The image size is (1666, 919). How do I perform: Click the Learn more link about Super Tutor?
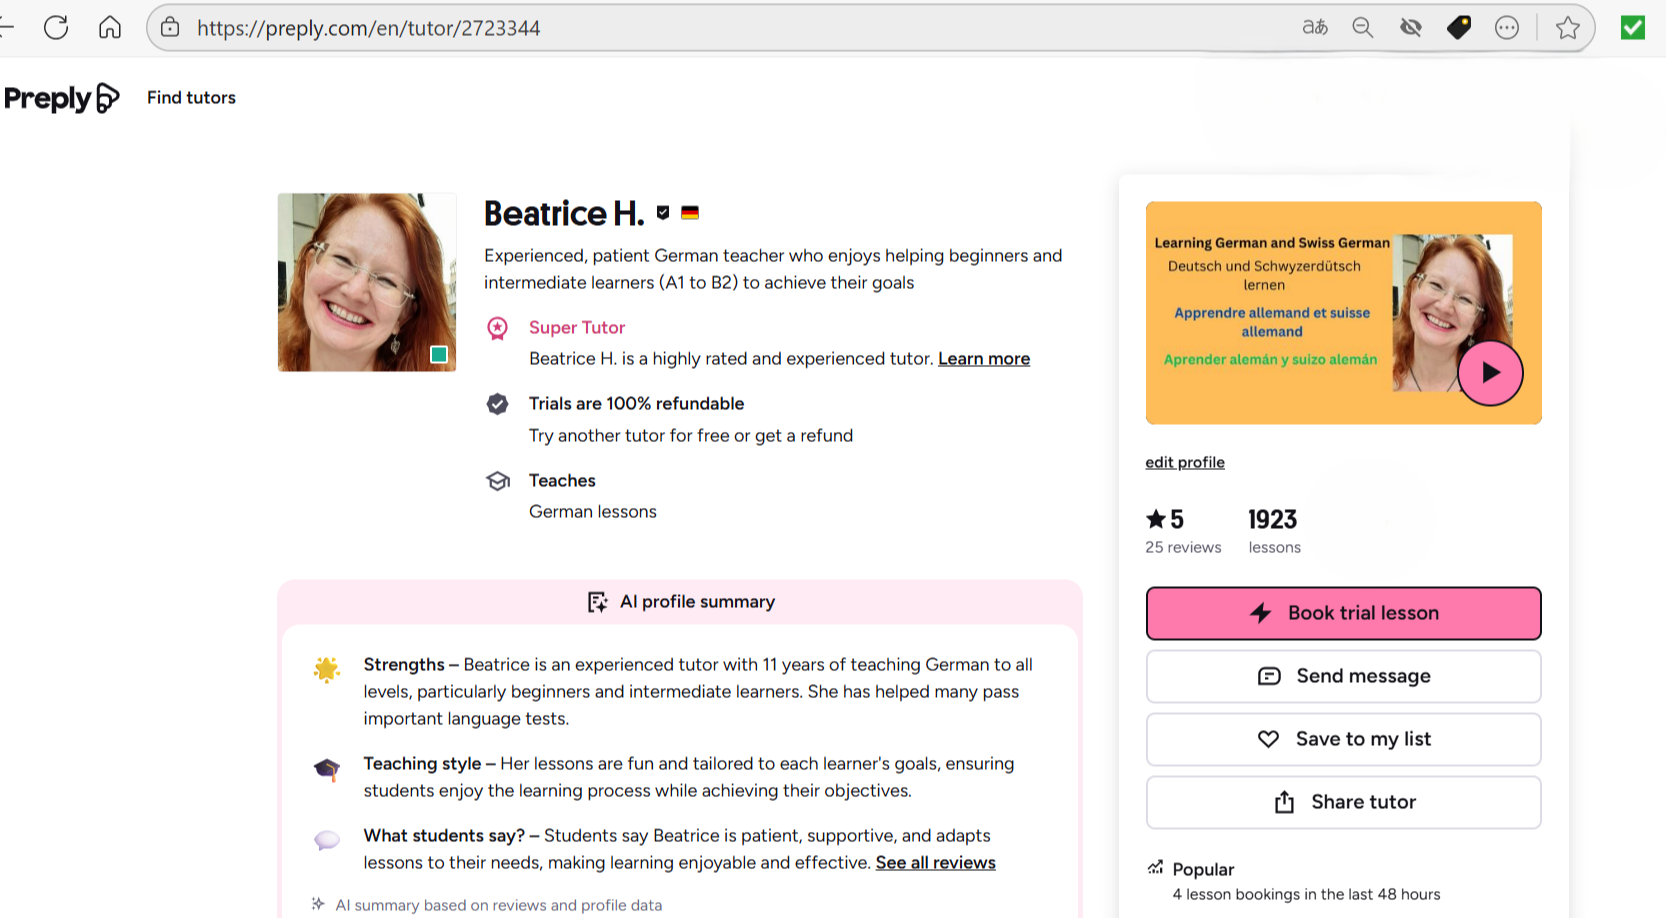click(984, 359)
